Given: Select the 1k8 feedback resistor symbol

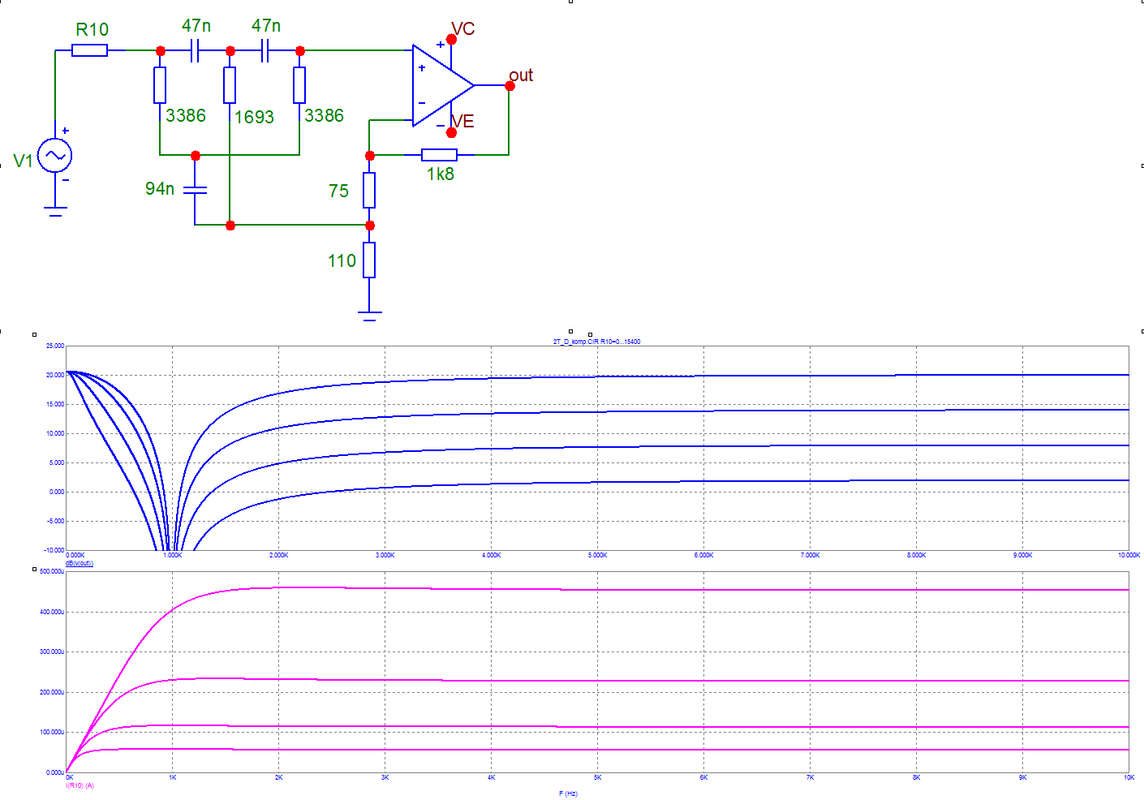Looking at the screenshot, I should 439,155.
